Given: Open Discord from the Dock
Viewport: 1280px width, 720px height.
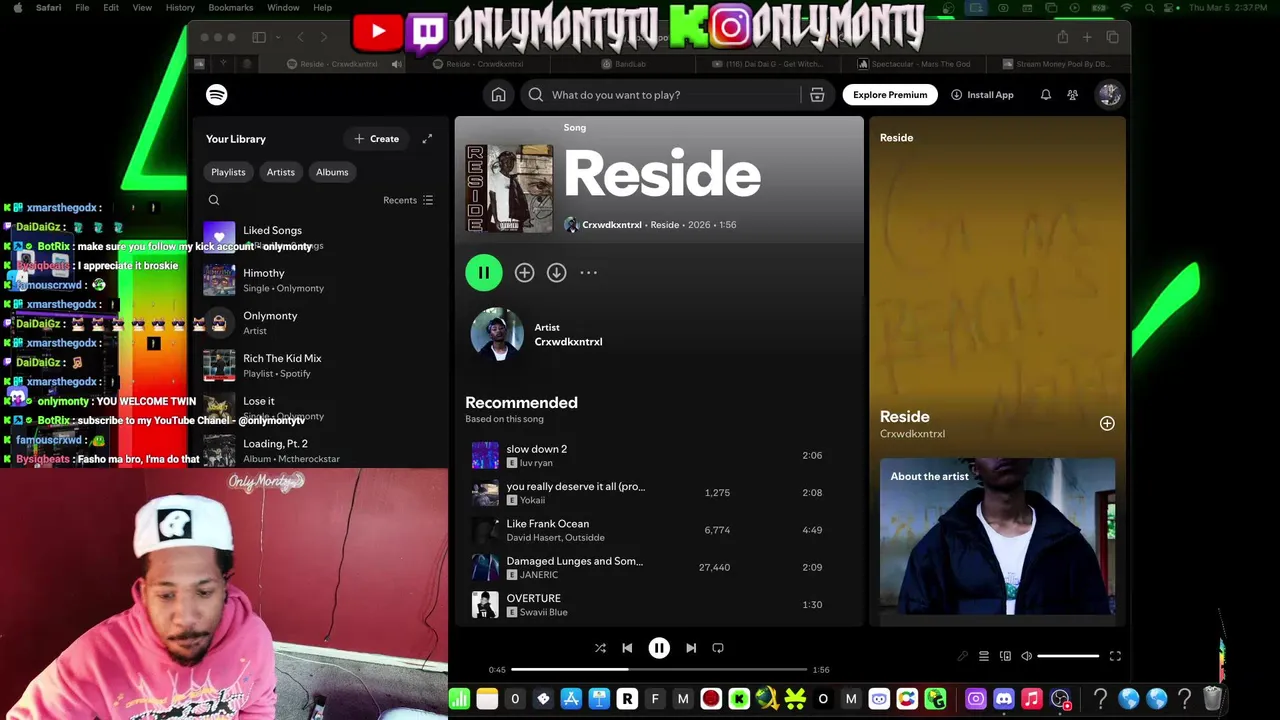Looking at the screenshot, I should coord(1004,699).
